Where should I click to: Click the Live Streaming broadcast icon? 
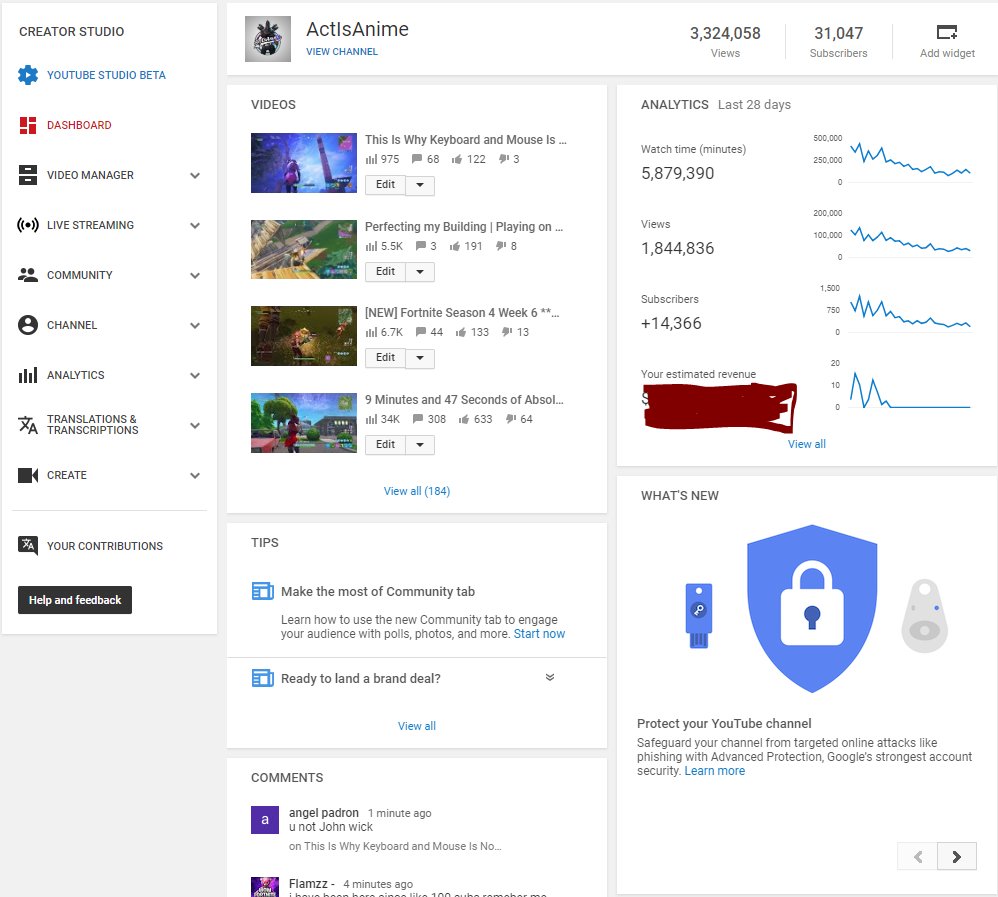[27, 225]
